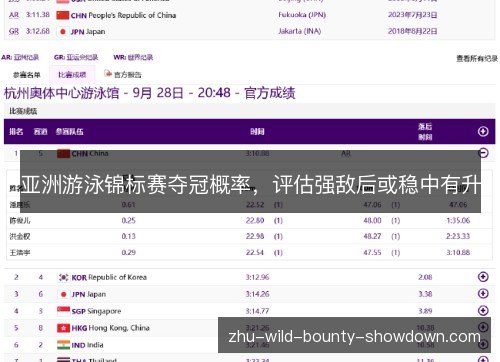Click the Hong Kong, China flag icon
Screen dimensions: 500x362
[63, 328]
